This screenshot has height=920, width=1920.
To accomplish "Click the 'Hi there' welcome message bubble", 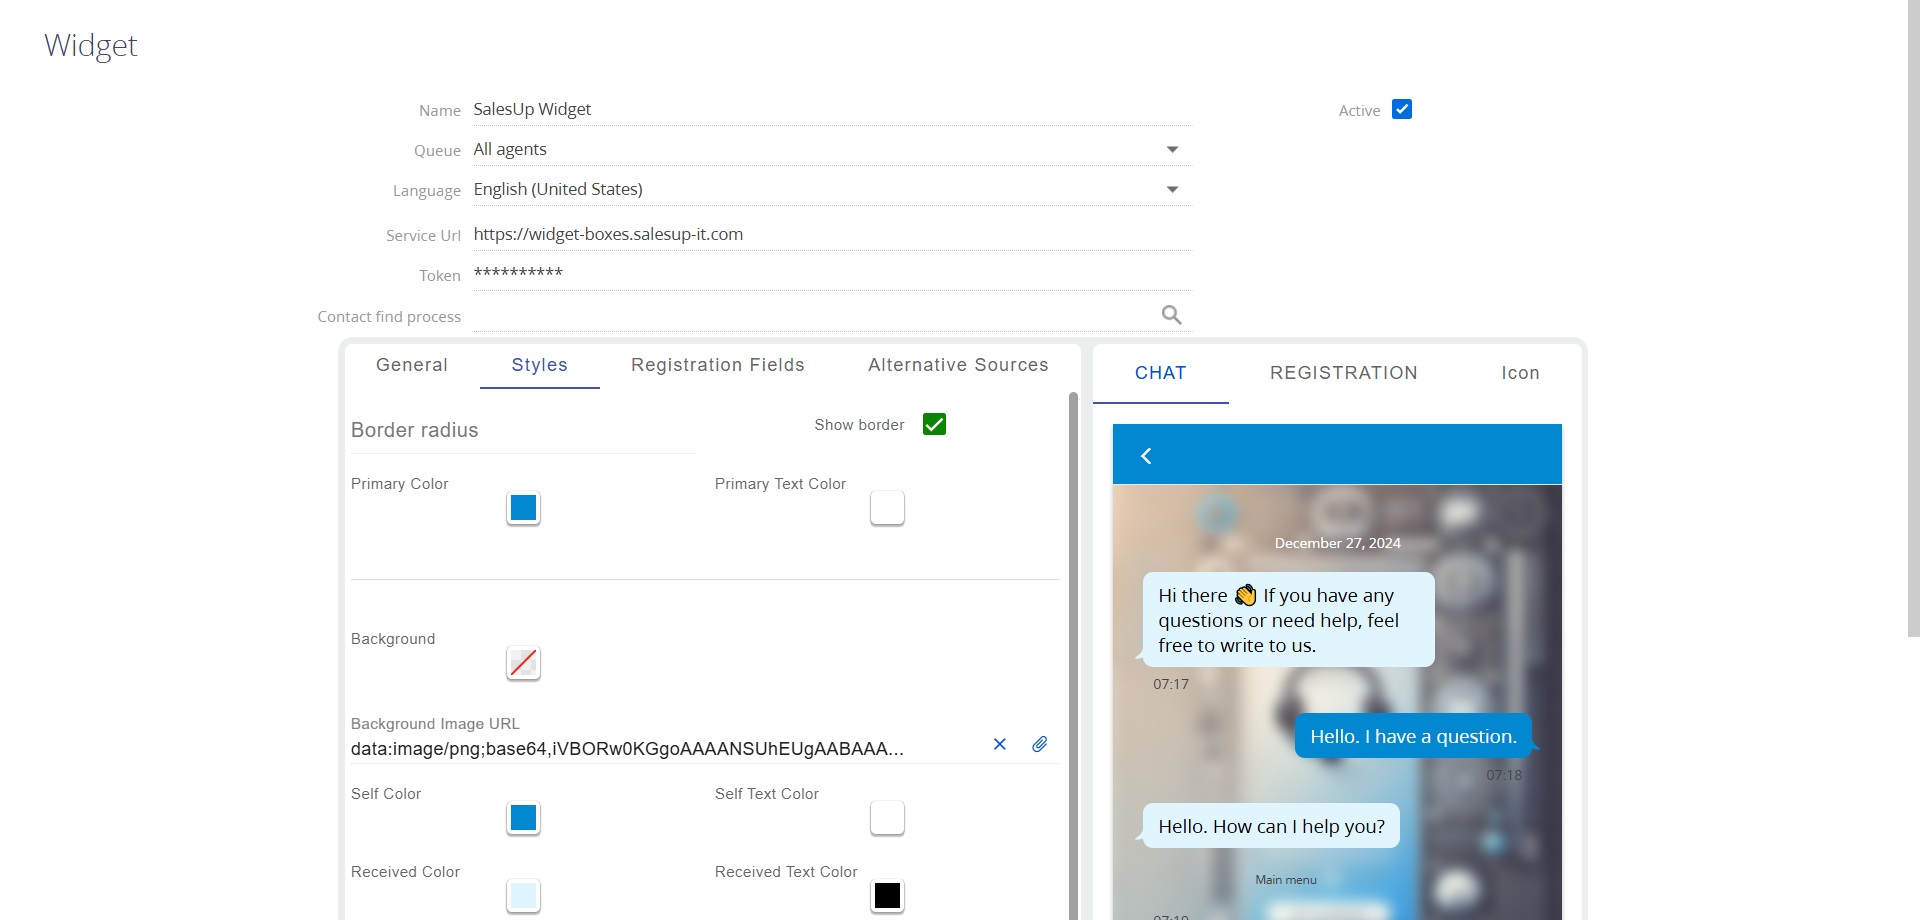I will click(x=1288, y=620).
